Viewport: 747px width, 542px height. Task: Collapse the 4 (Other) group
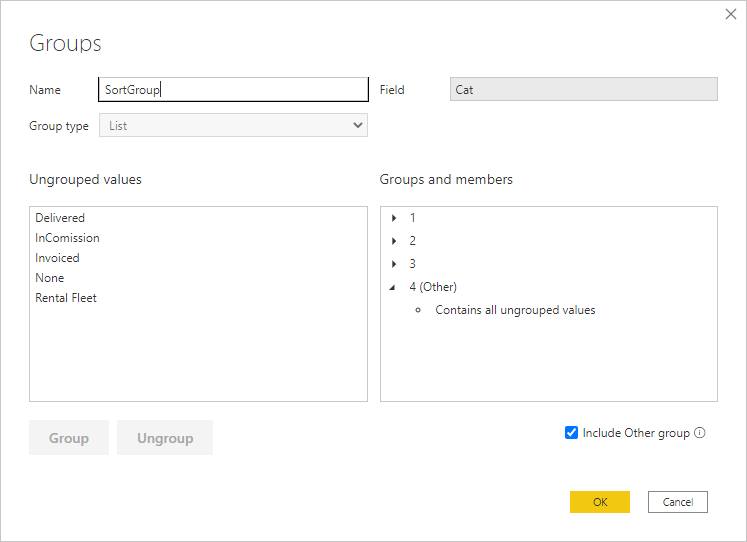click(393, 287)
